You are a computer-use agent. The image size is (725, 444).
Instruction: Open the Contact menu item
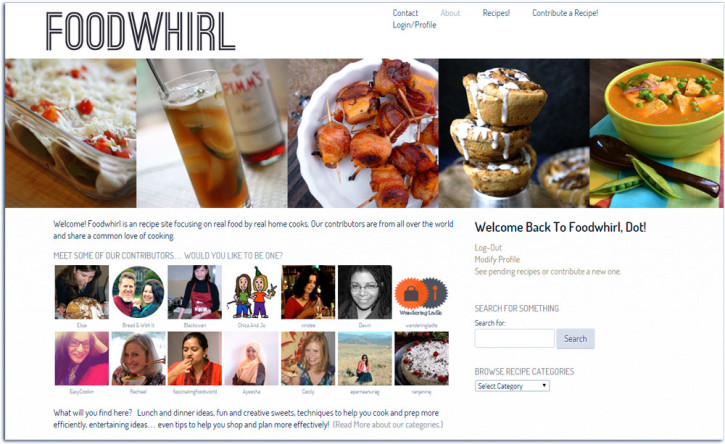point(405,13)
